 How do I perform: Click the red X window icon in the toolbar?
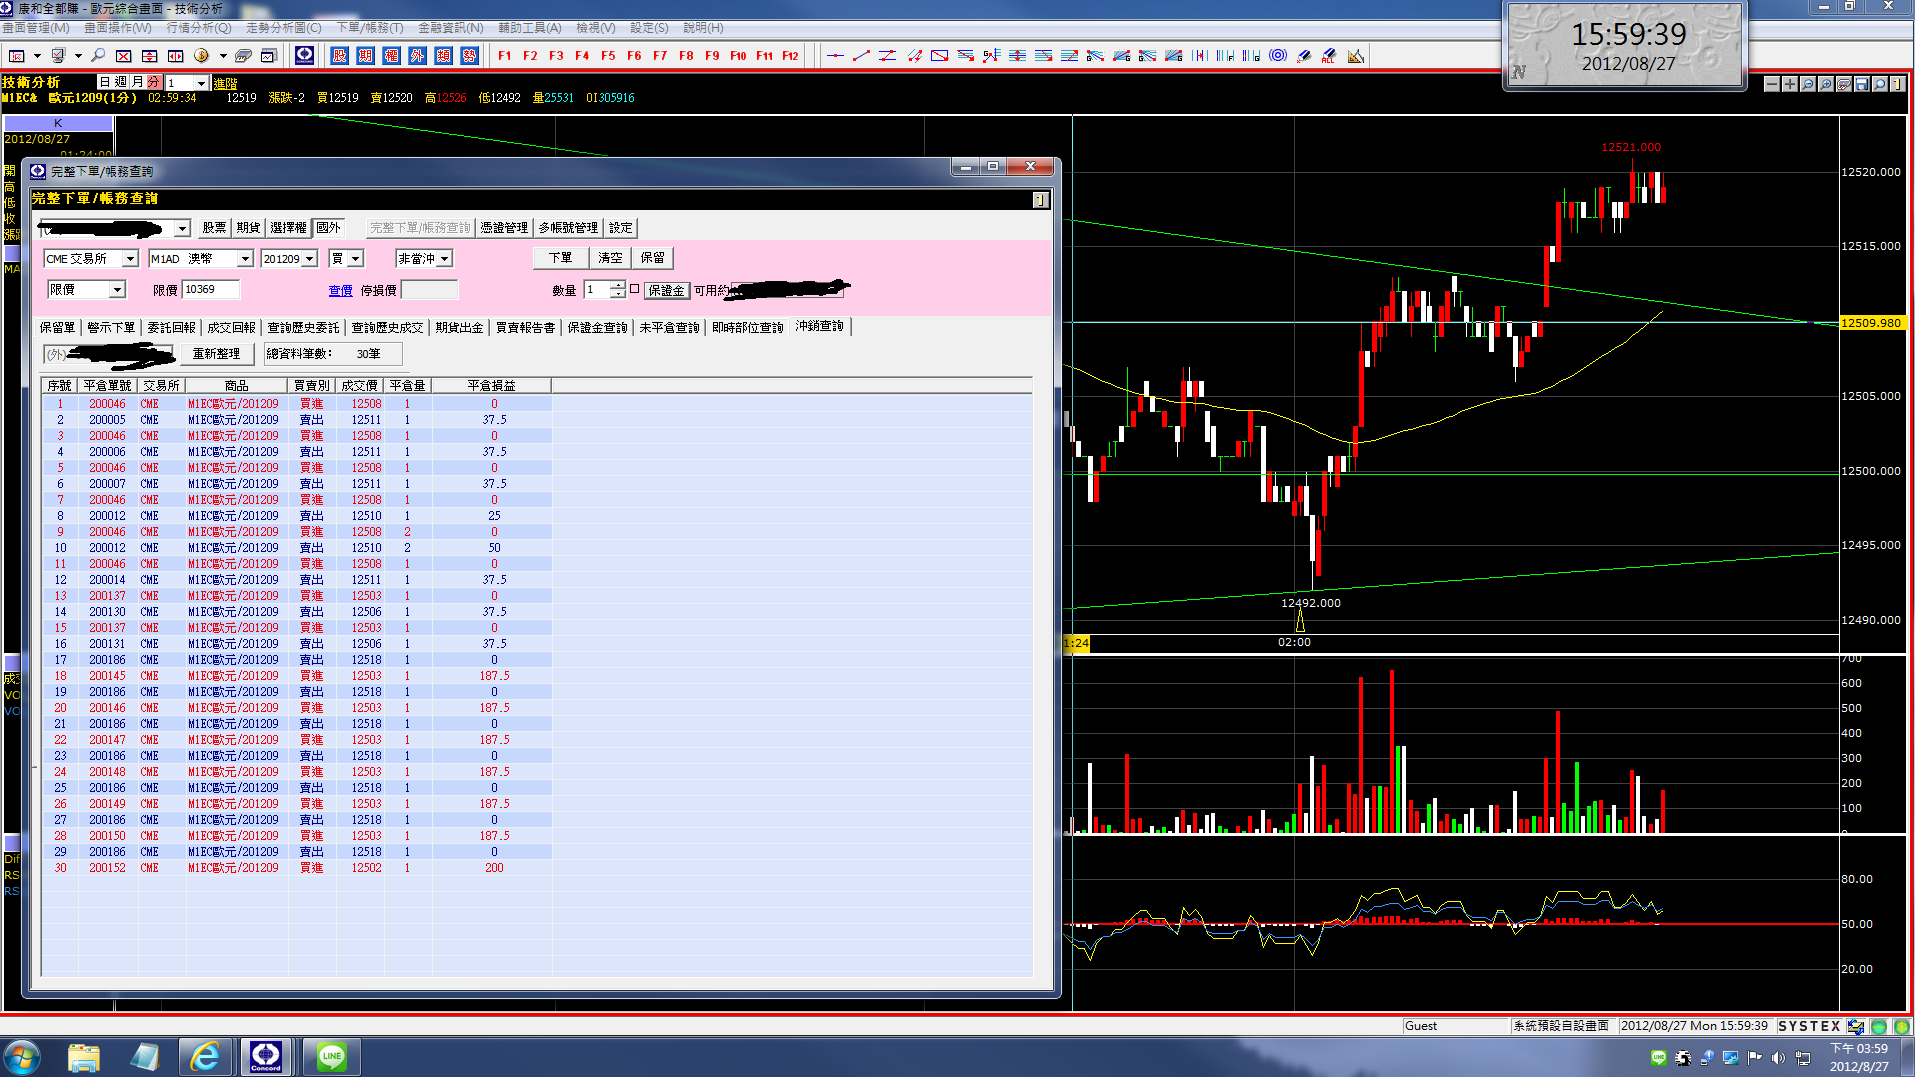coord(124,56)
